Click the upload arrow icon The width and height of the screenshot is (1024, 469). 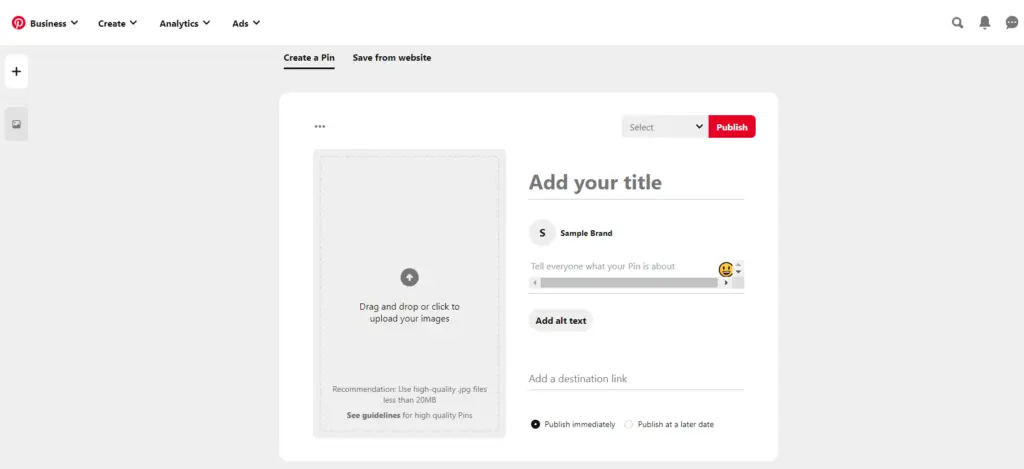pos(409,278)
